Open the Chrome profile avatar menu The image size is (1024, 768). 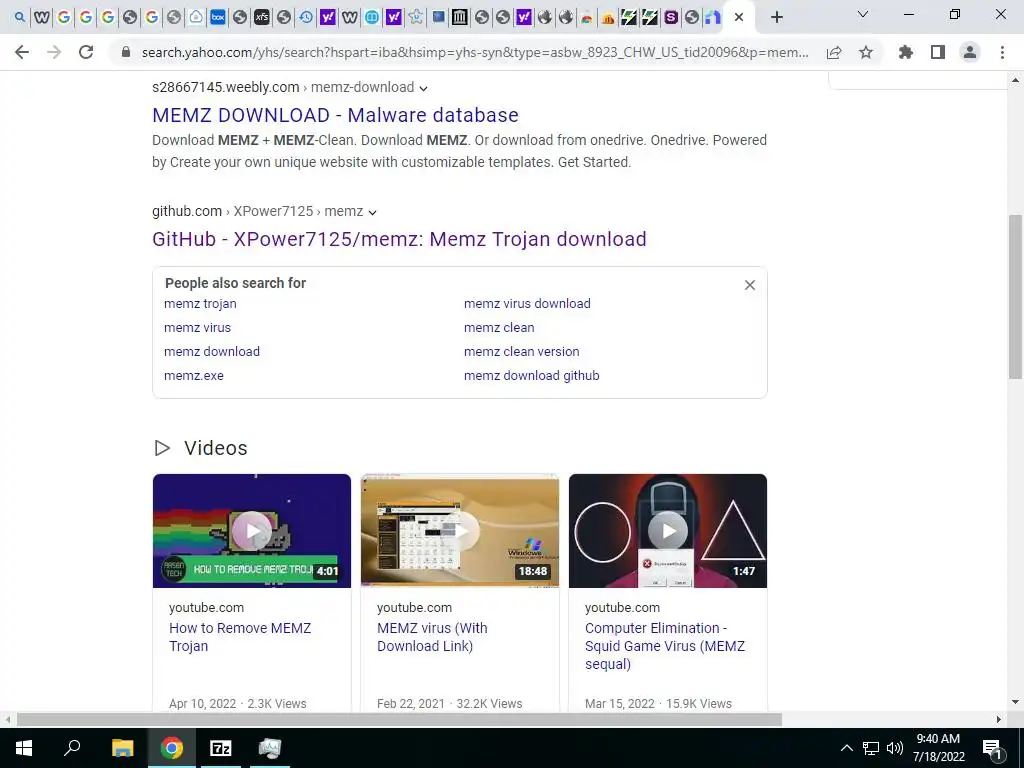pyautogui.click(x=970, y=52)
